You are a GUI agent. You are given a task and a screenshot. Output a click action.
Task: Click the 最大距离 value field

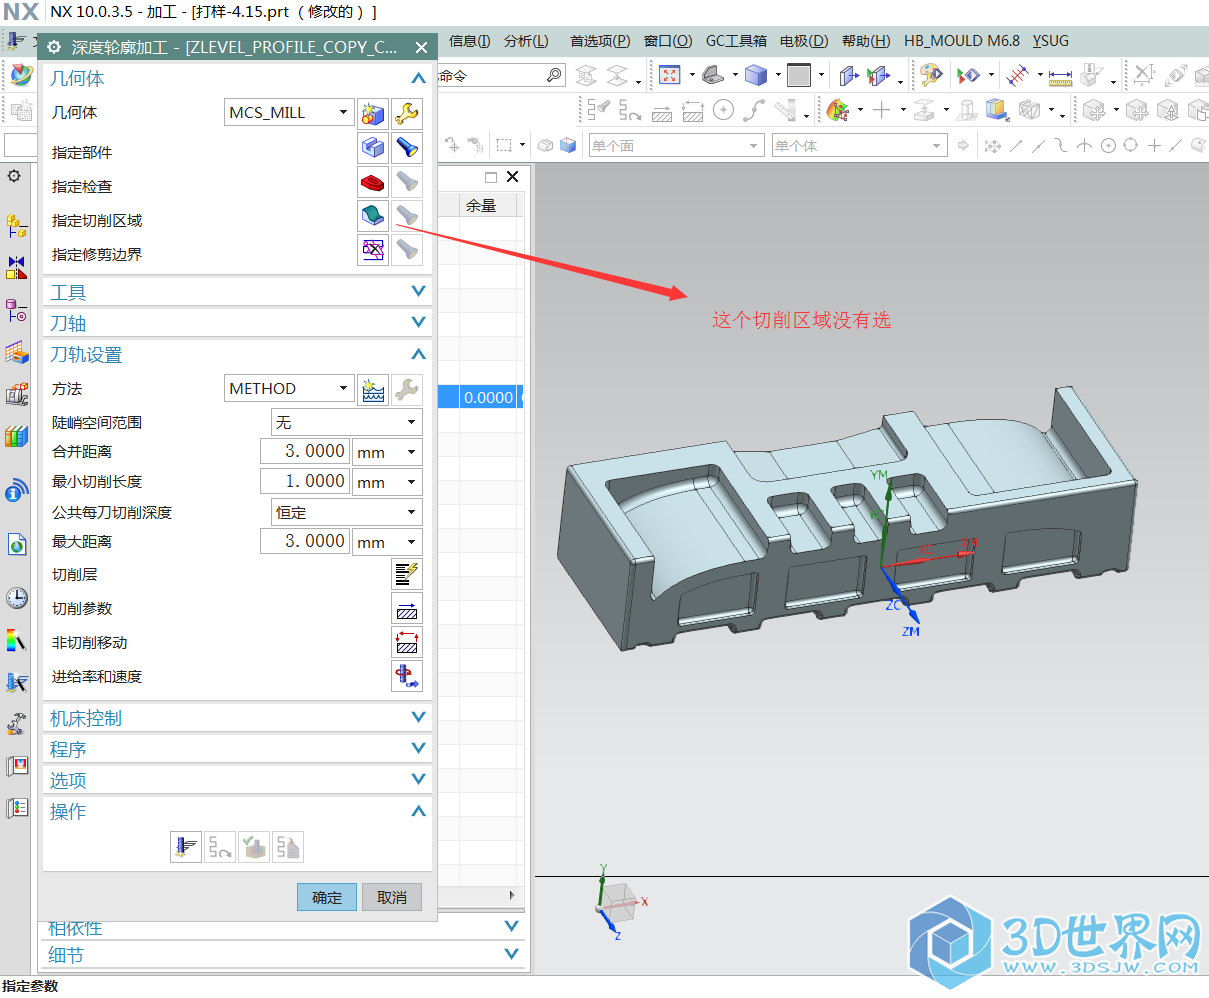coord(304,542)
